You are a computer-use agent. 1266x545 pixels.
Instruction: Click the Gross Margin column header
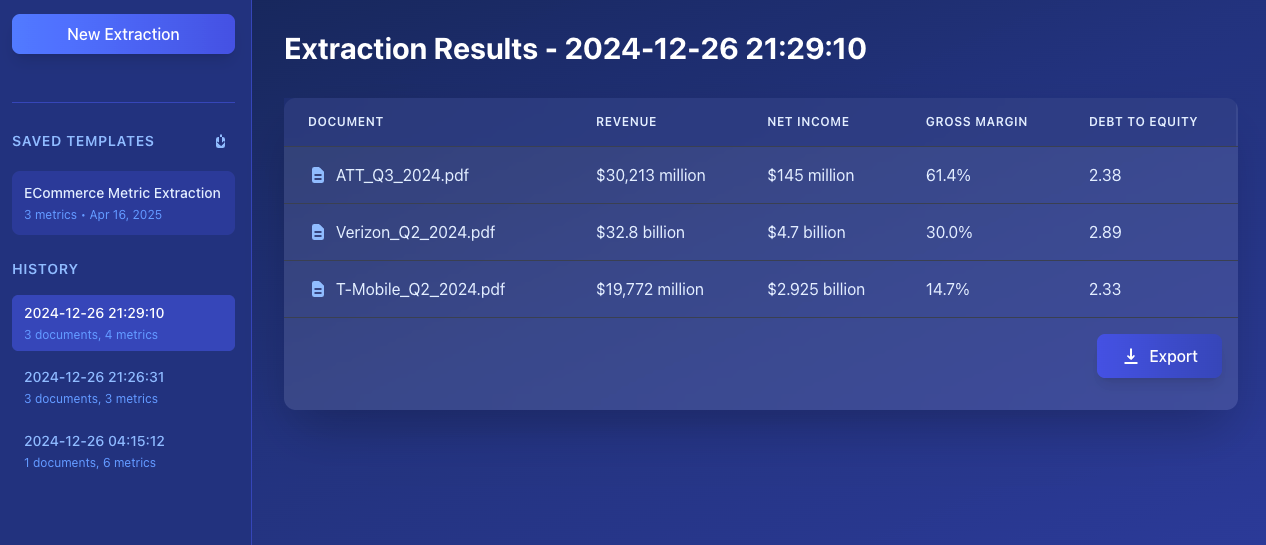click(976, 122)
